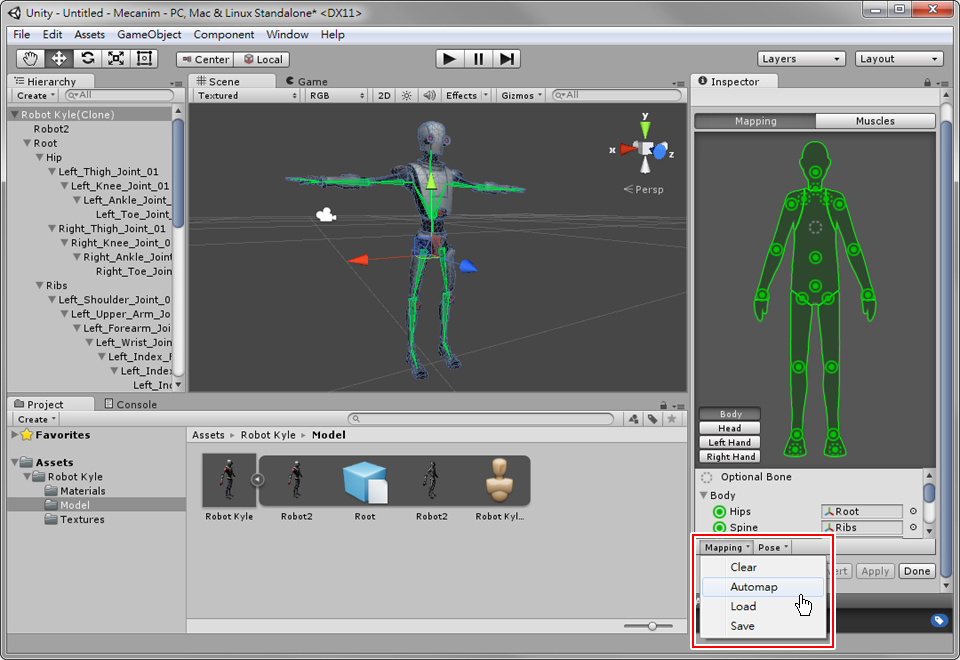Click the Project search field
960x660 pixels.
(481, 419)
